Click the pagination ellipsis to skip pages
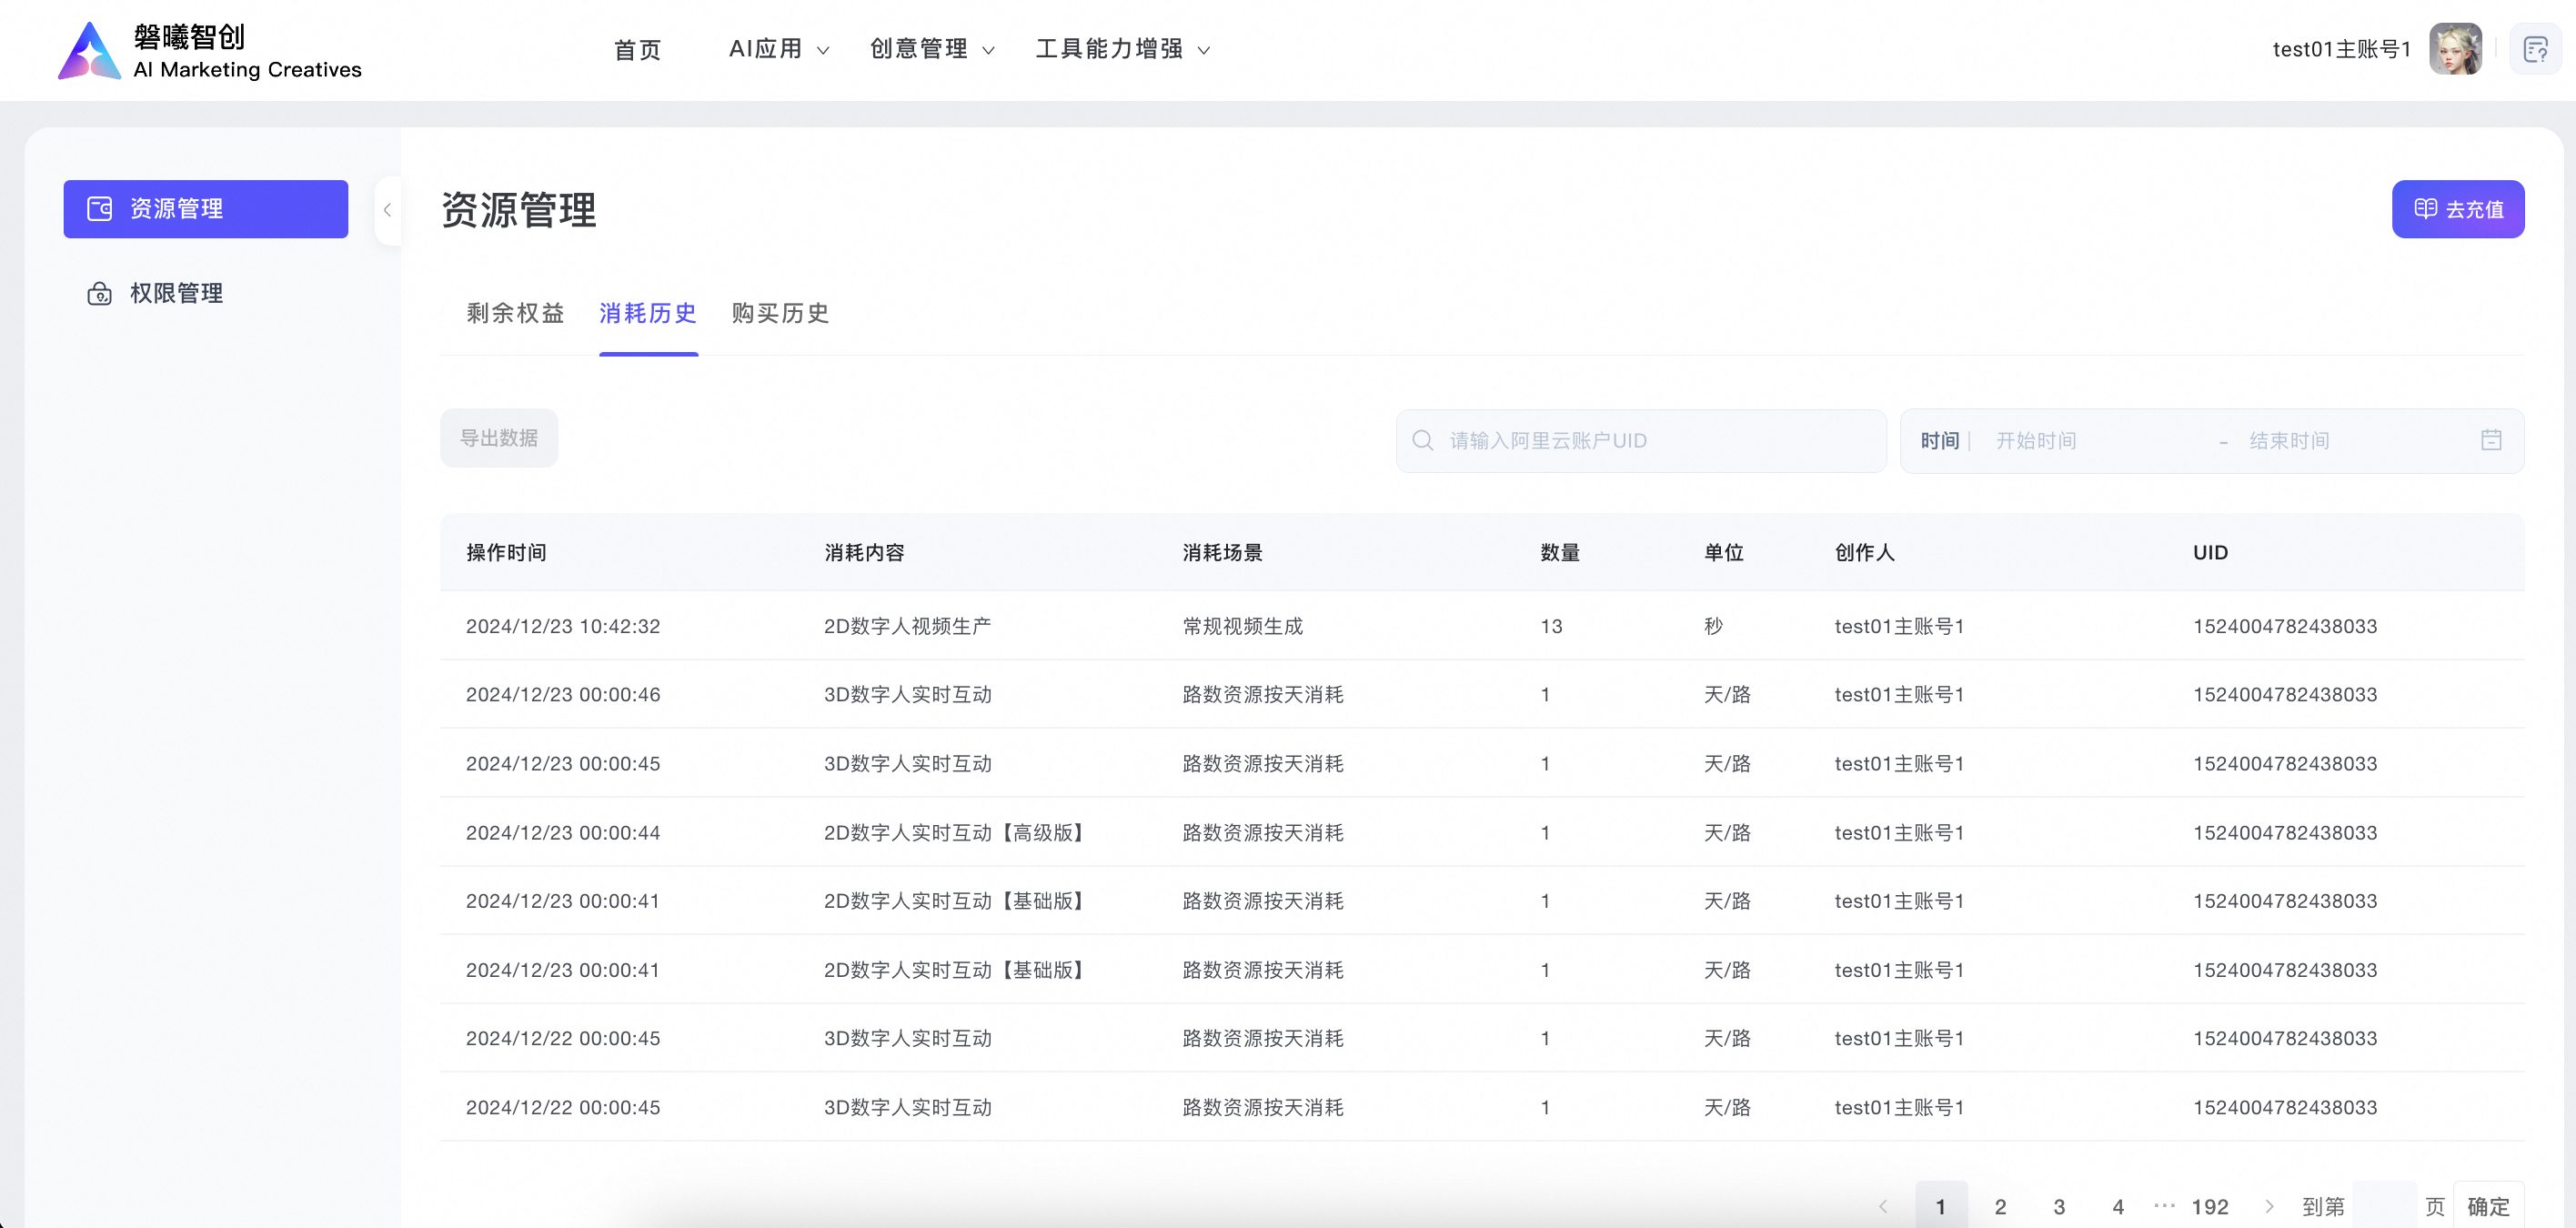The height and width of the screenshot is (1228, 2576). click(2164, 1206)
